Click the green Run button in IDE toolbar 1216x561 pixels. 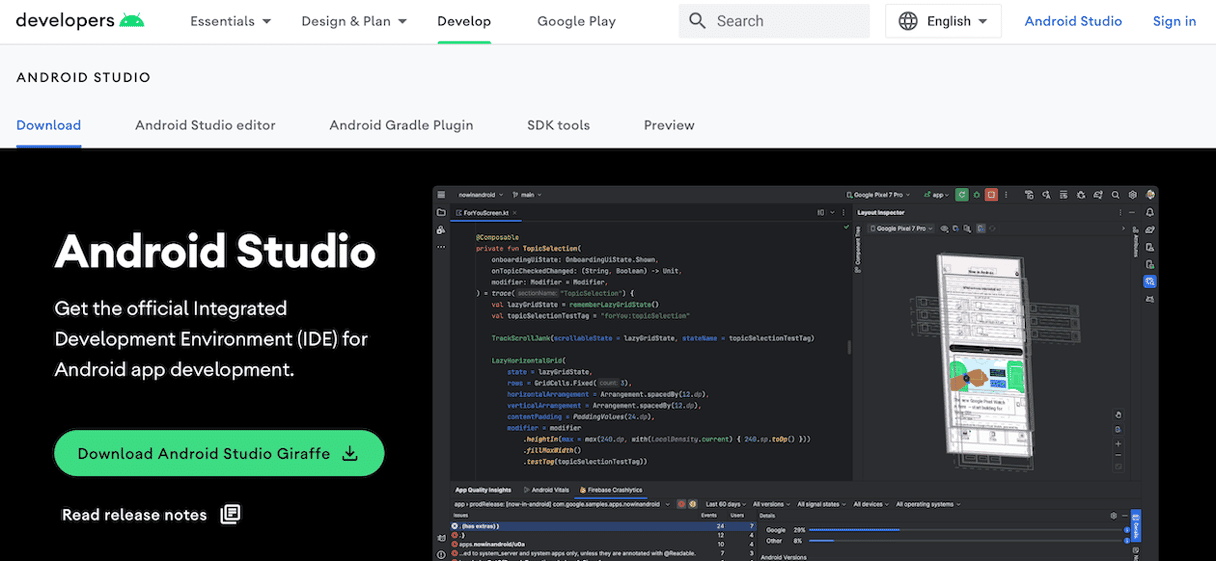(961, 195)
